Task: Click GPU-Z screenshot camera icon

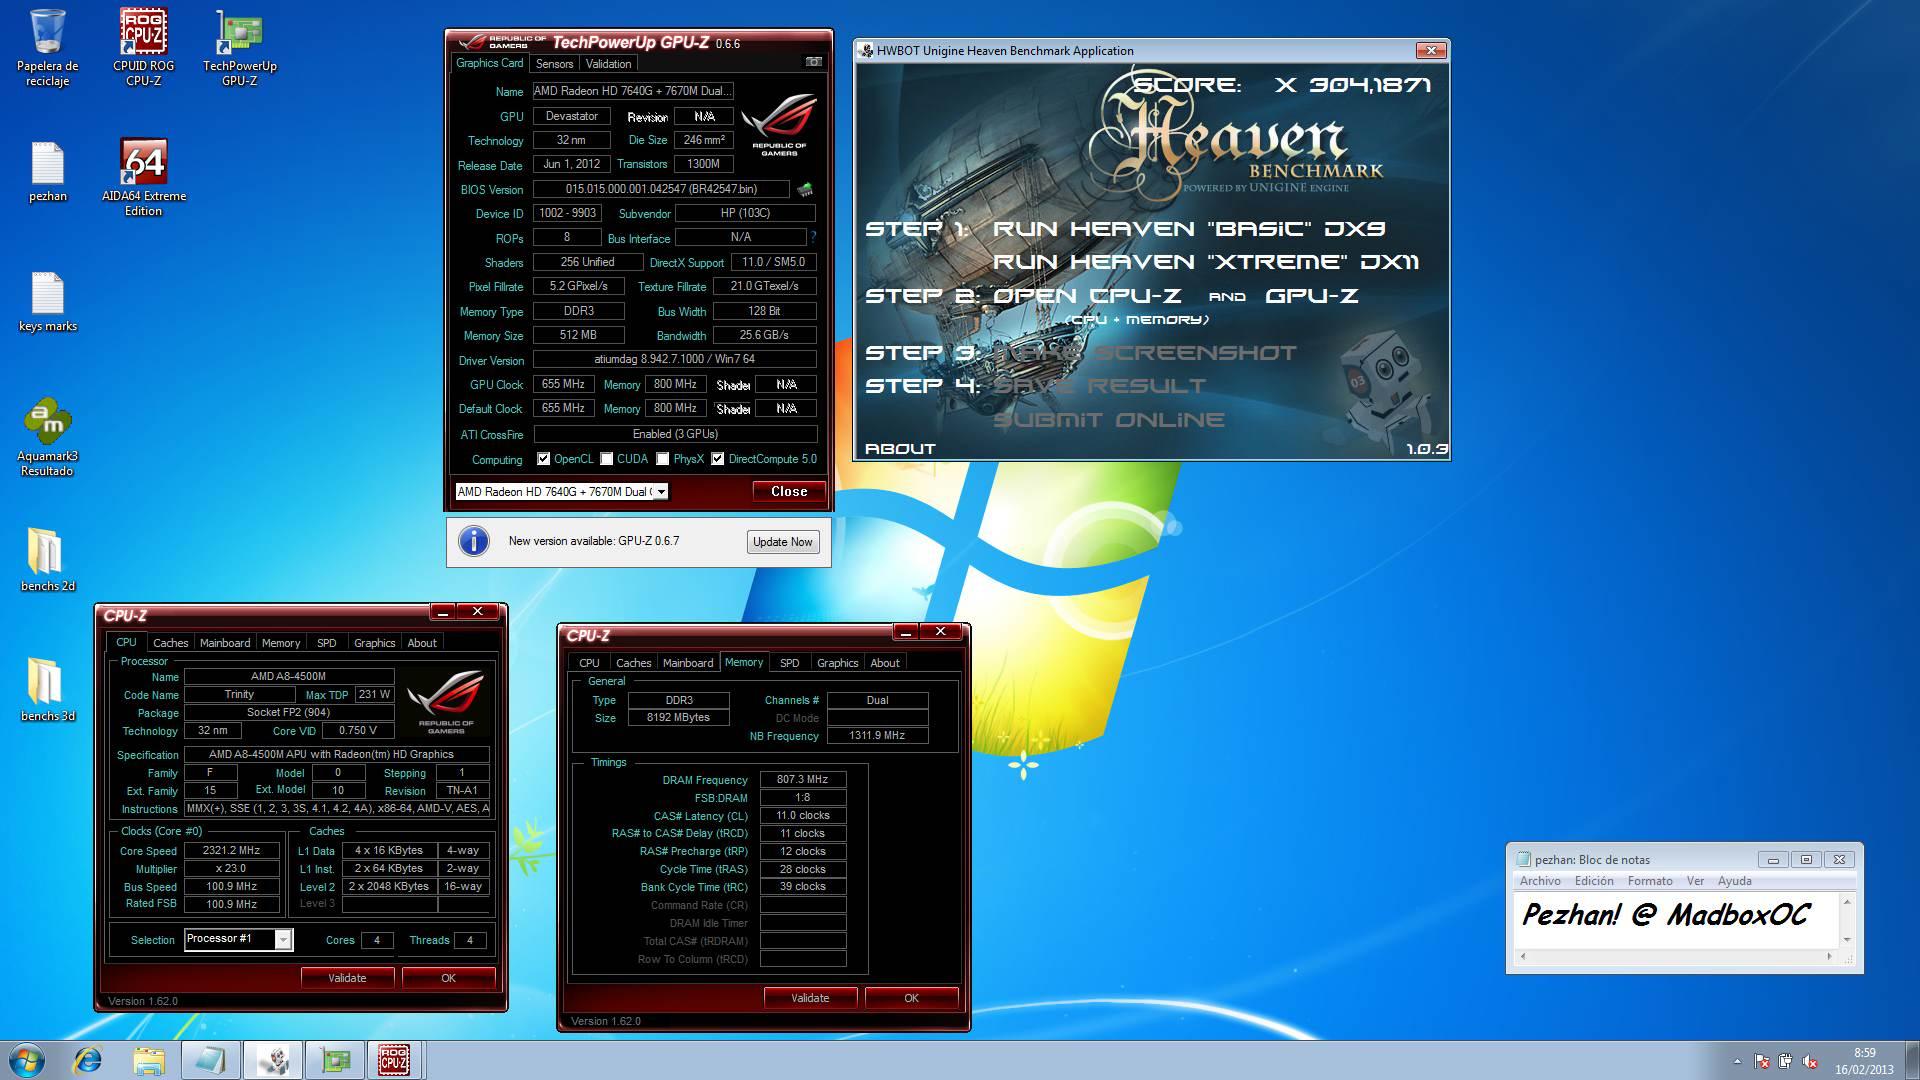Action: click(814, 62)
